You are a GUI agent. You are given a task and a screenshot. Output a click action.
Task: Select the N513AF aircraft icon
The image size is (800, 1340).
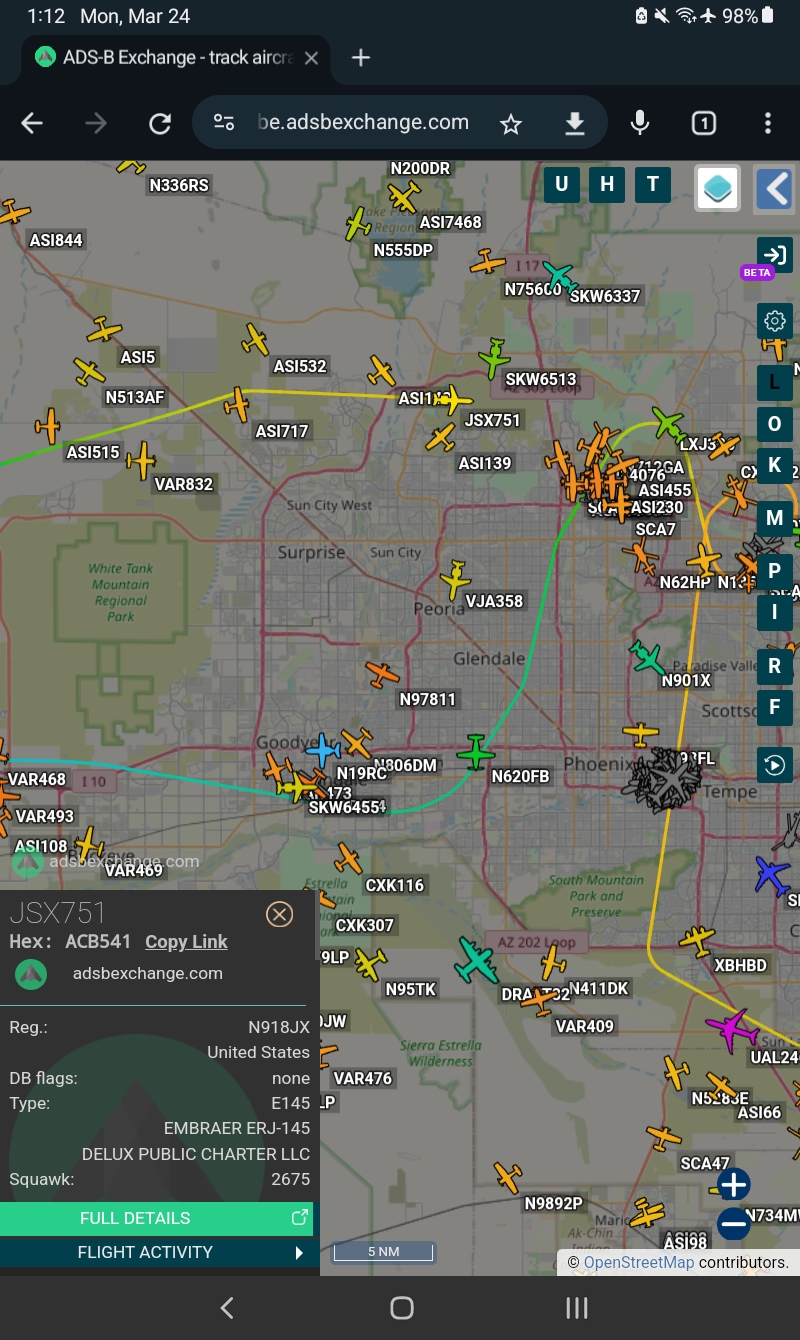(x=90, y=373)
